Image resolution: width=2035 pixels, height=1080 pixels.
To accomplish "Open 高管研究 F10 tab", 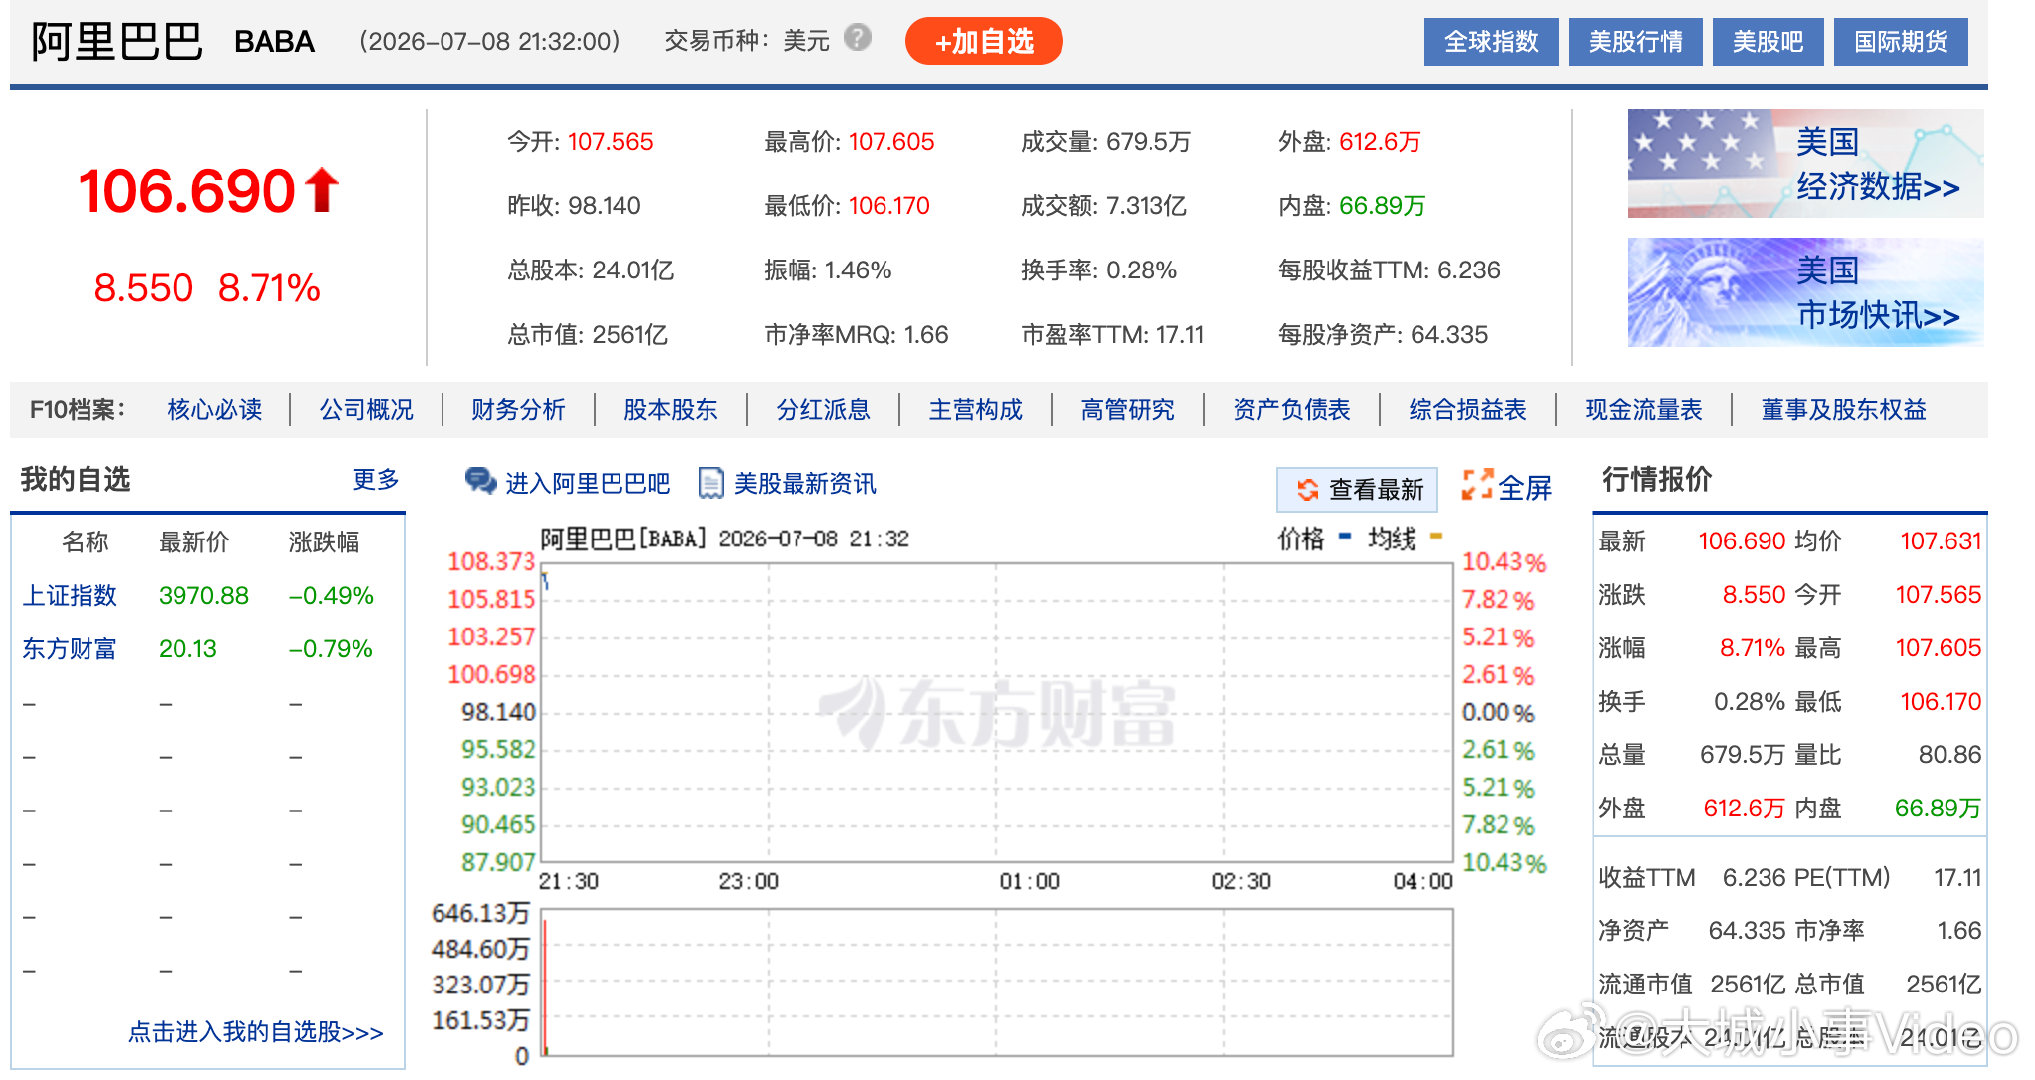I will [x=1127, y=409].
